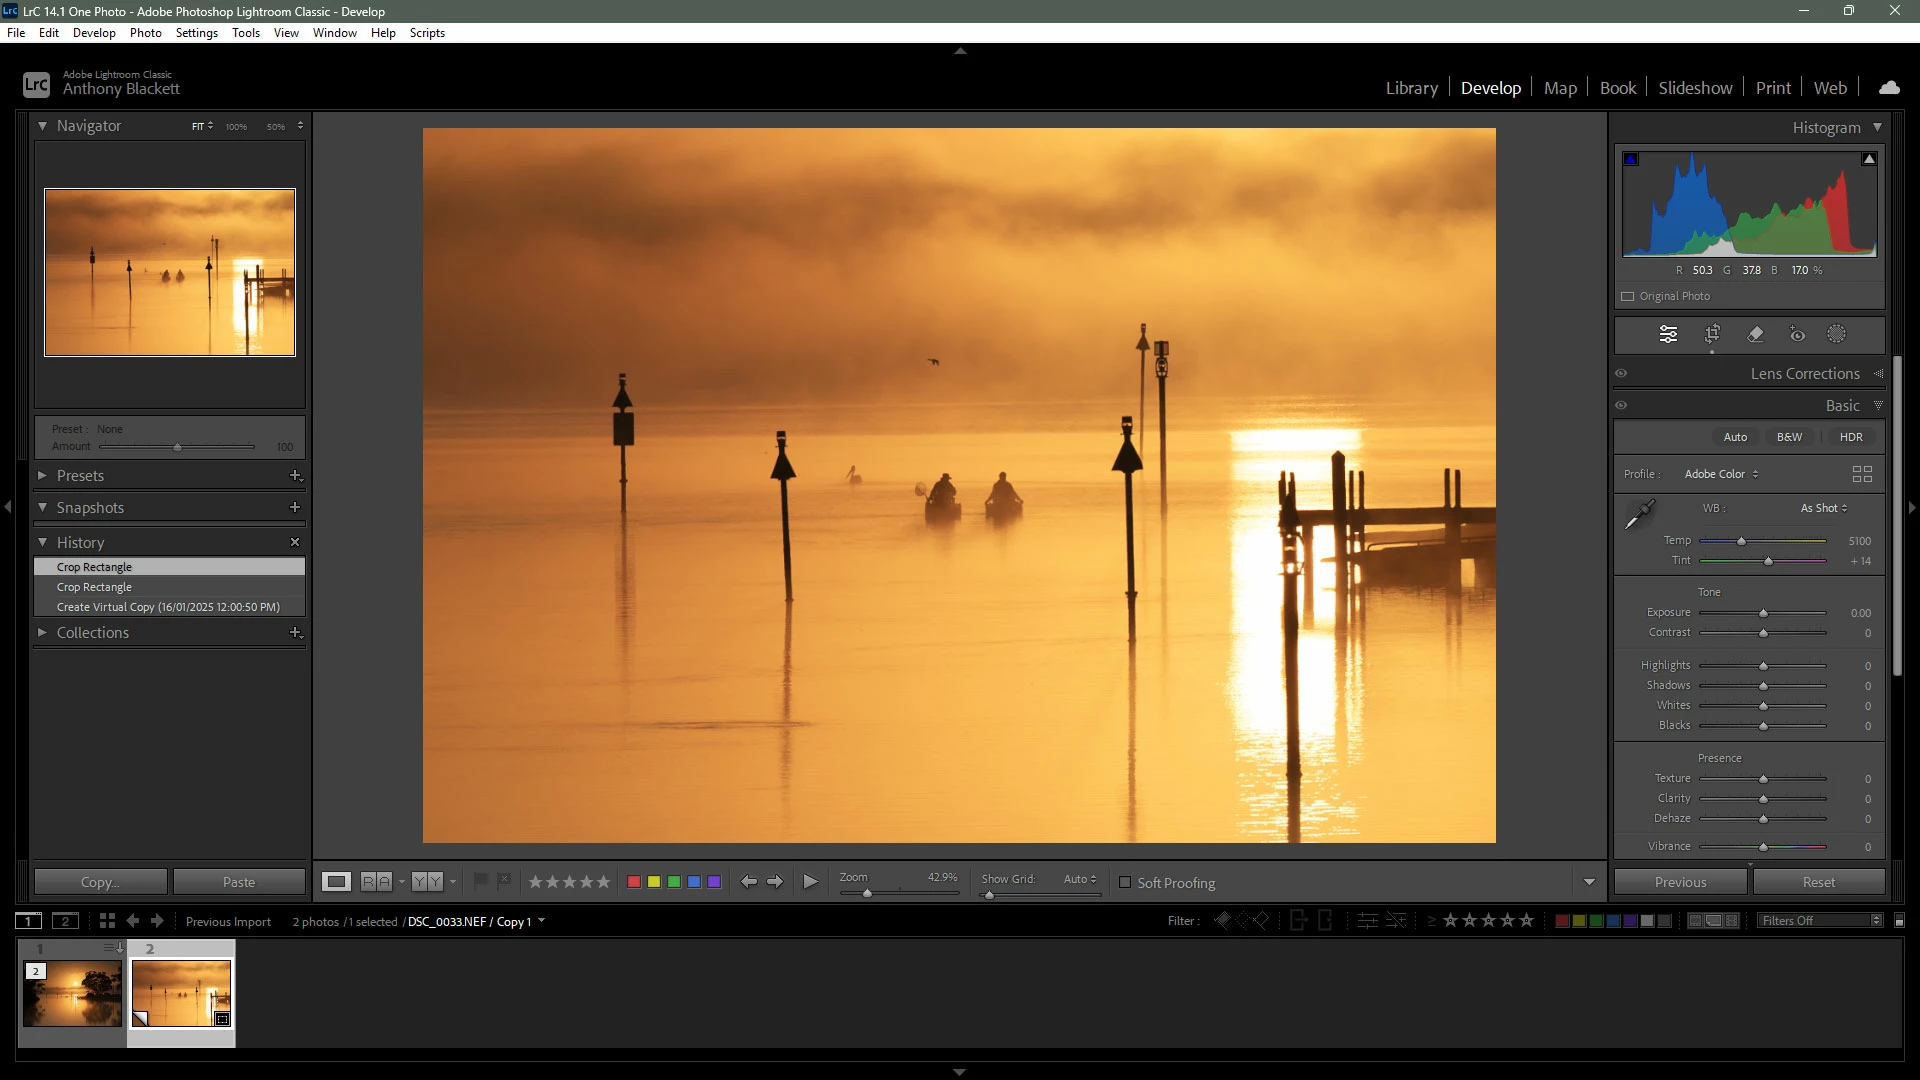
Task: Select the Healing eraser tool icon
Action: pos(1755,334)
